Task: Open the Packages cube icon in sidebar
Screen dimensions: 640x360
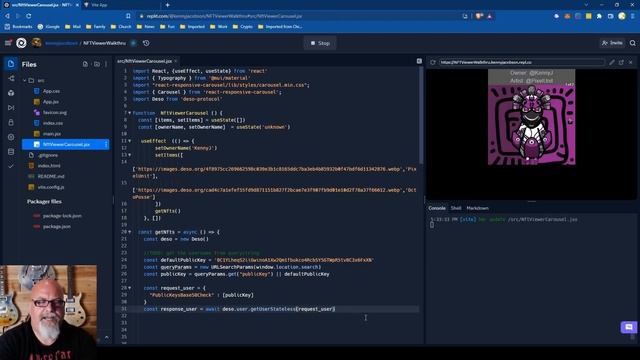Action: (11, 93)
